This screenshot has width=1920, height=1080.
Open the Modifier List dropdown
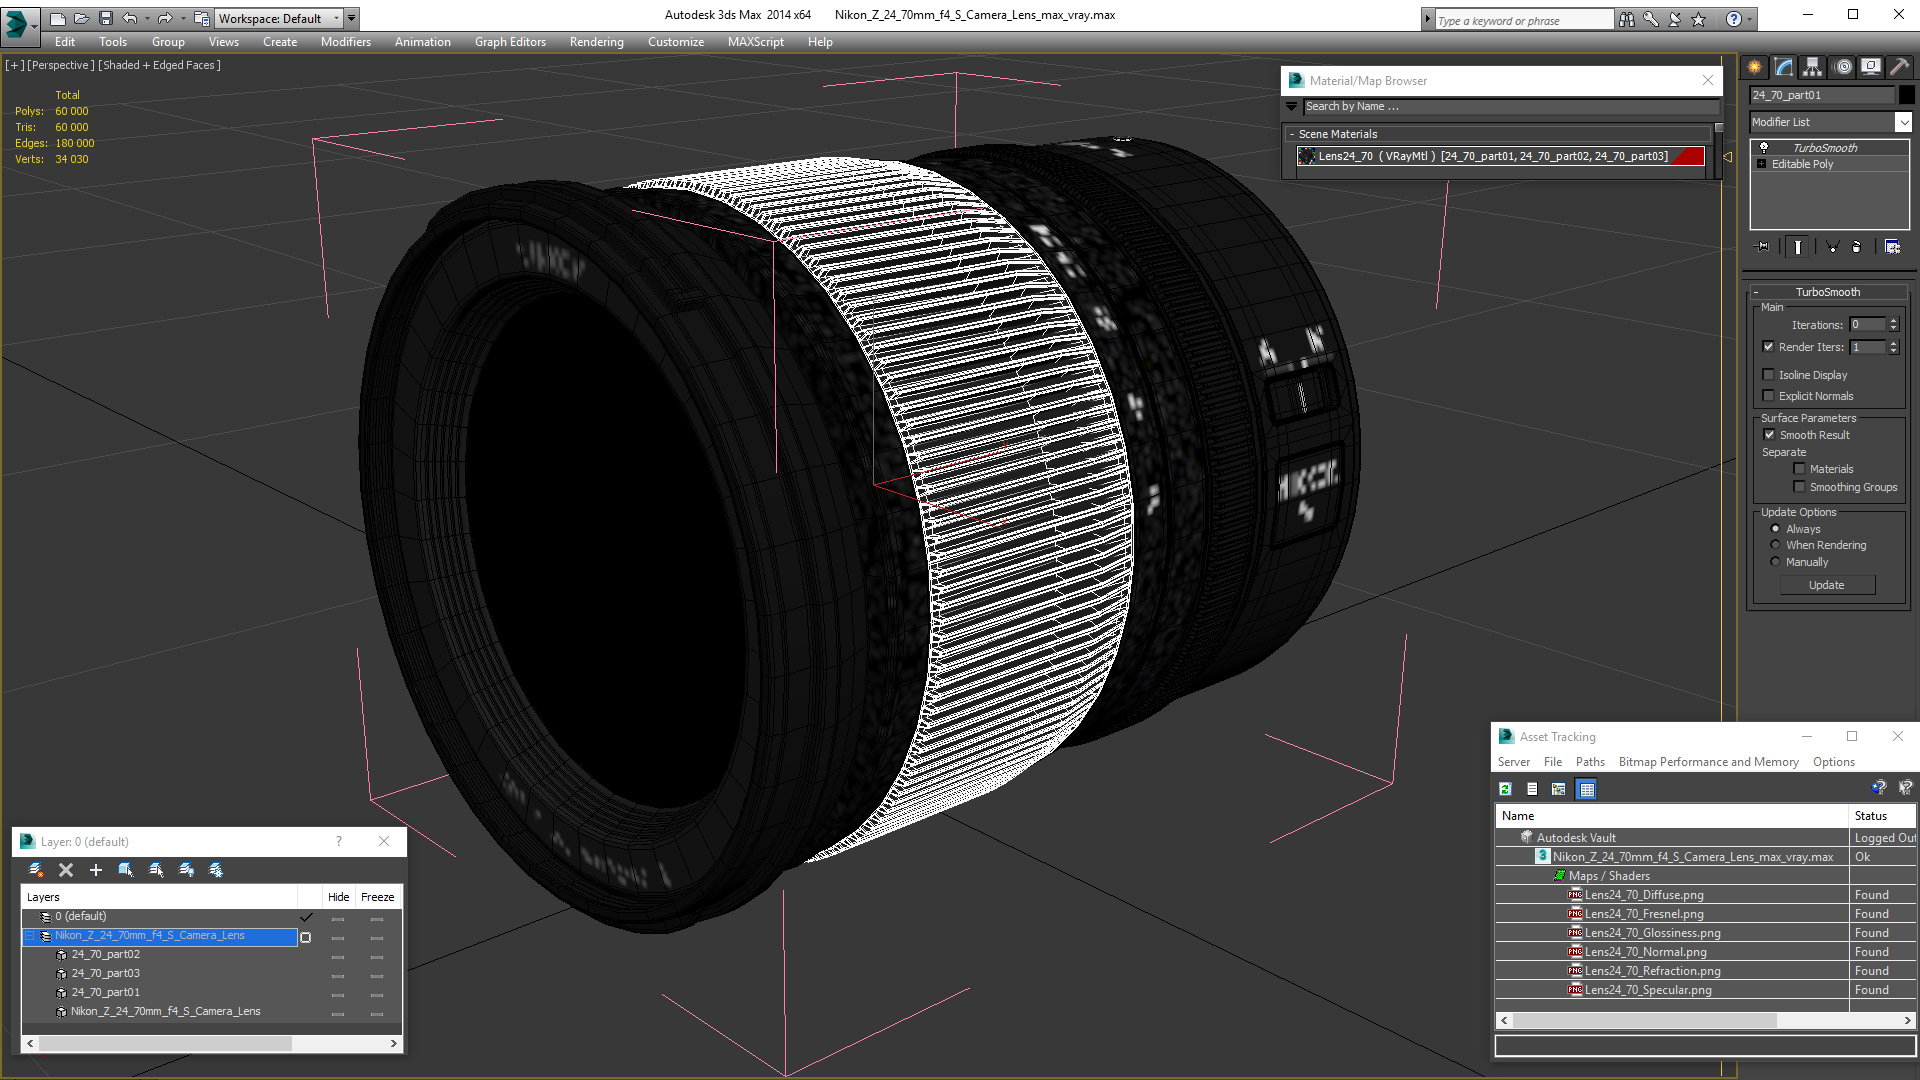click(1903, 122)
